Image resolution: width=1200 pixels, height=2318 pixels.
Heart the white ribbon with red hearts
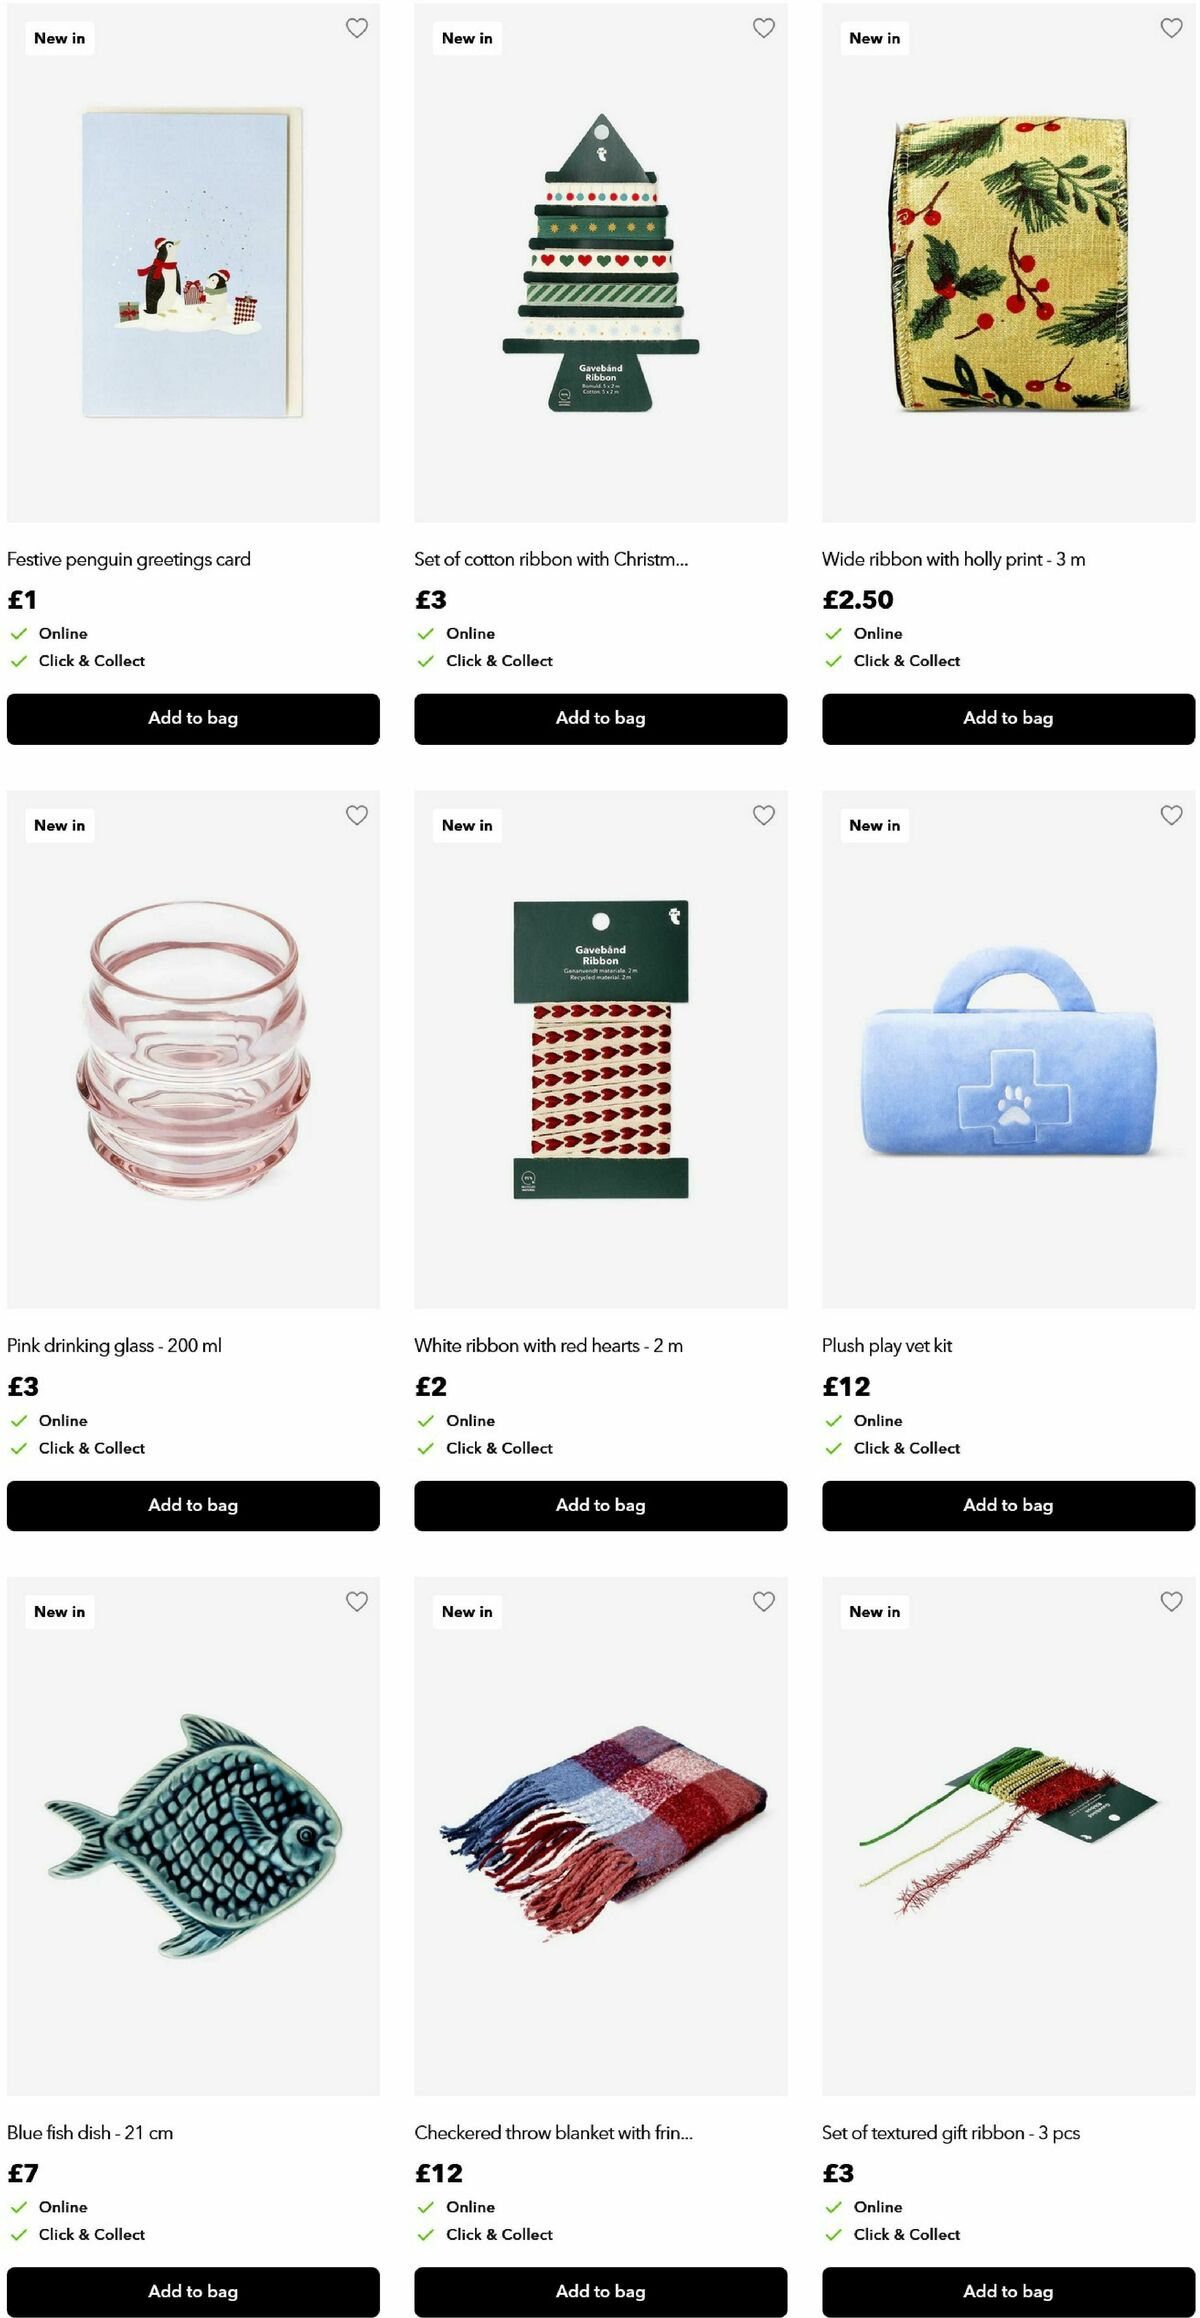point(764,815)
